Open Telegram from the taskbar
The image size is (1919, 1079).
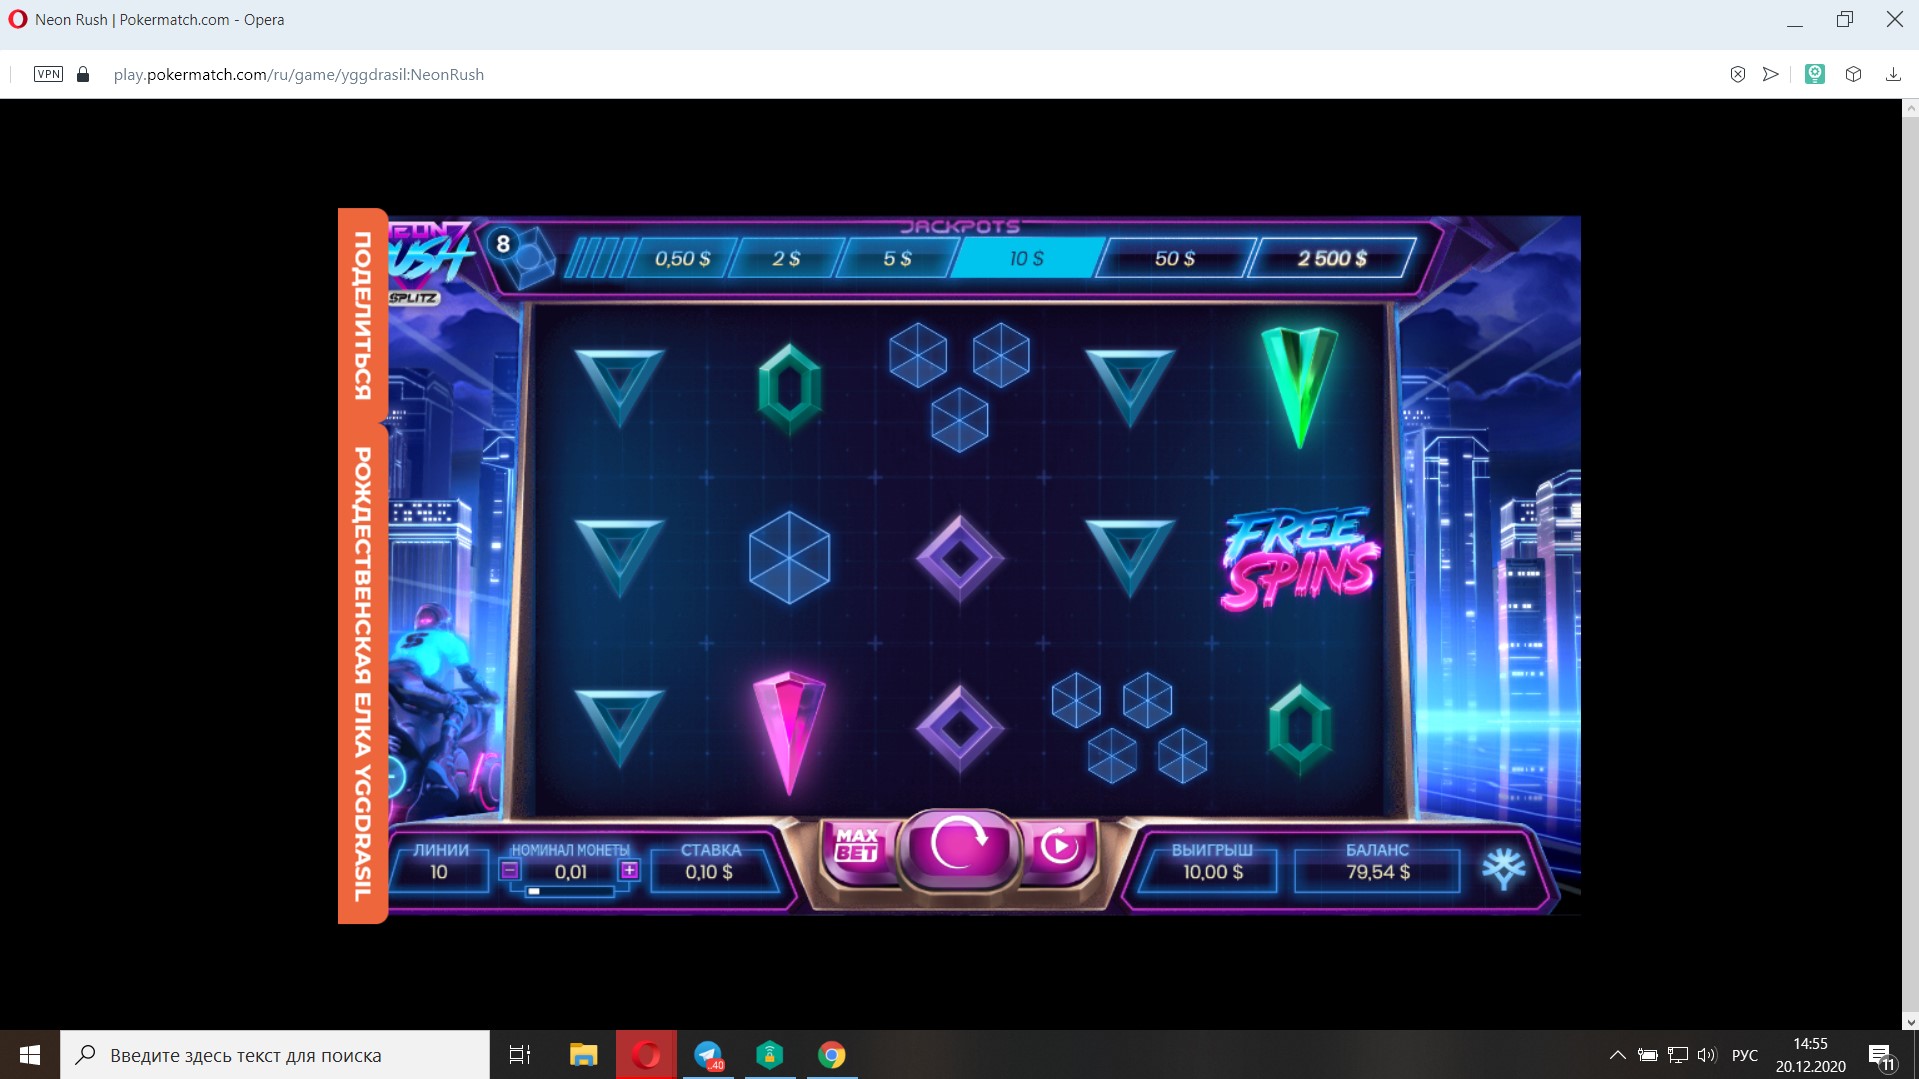pos(708,1055)
